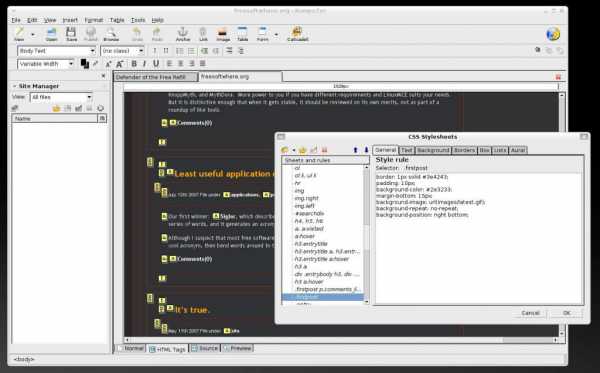This screenshot has width=600, height=373.
Task: Open the CaScadeS stylesheet editor icon
Action: click(297, 34)
